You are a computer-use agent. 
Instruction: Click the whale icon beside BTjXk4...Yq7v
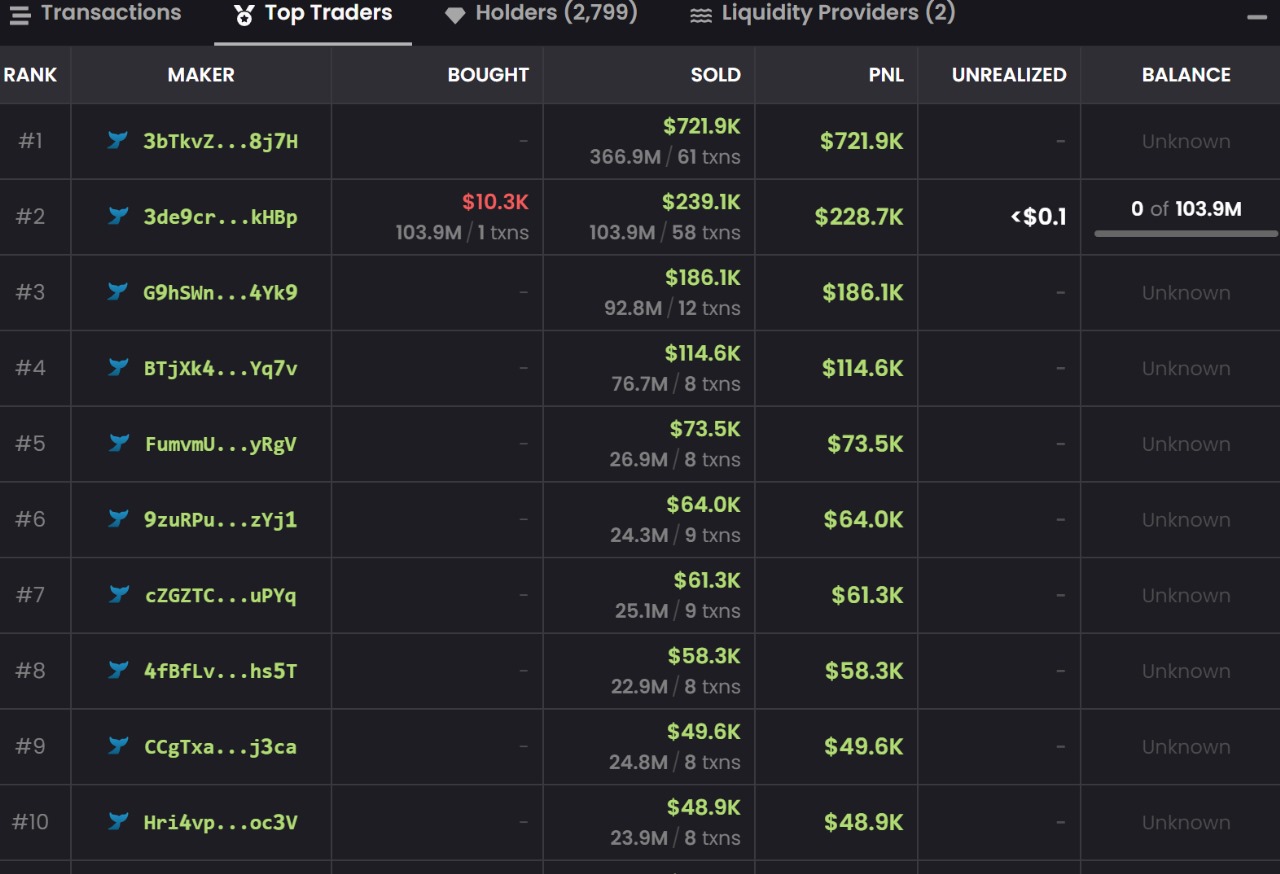[118, 368]
